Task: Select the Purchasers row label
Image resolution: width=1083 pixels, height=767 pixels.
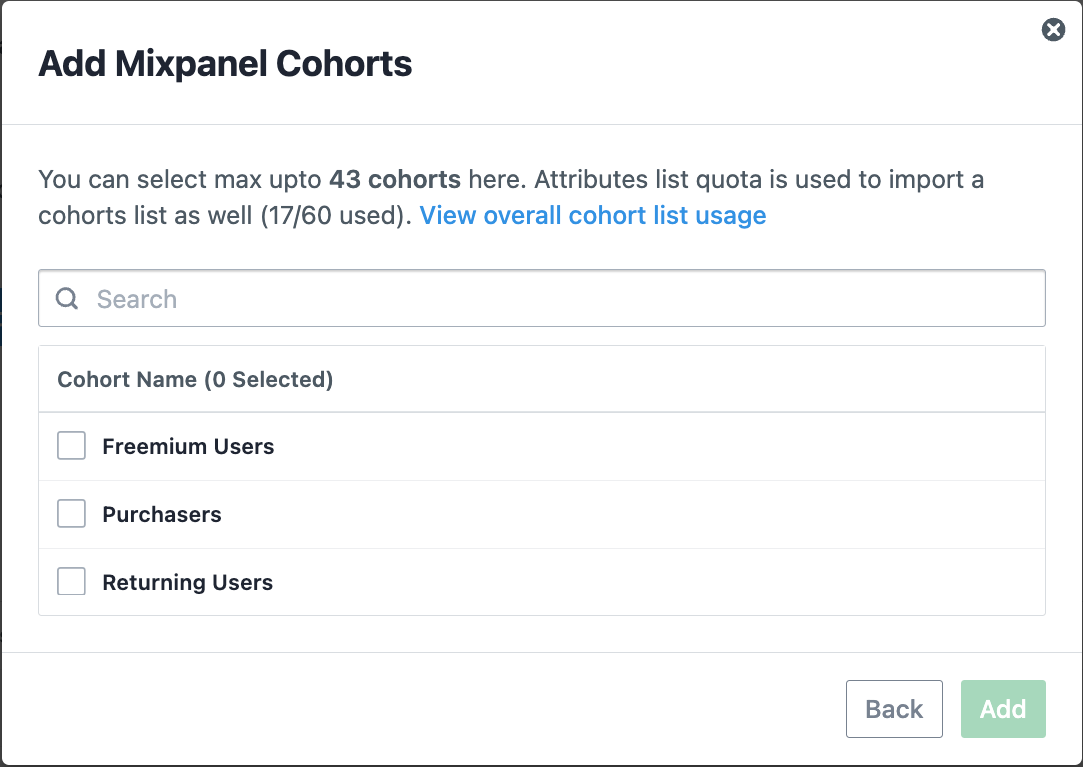Action: pyautogui.click(x=162, y=514)
